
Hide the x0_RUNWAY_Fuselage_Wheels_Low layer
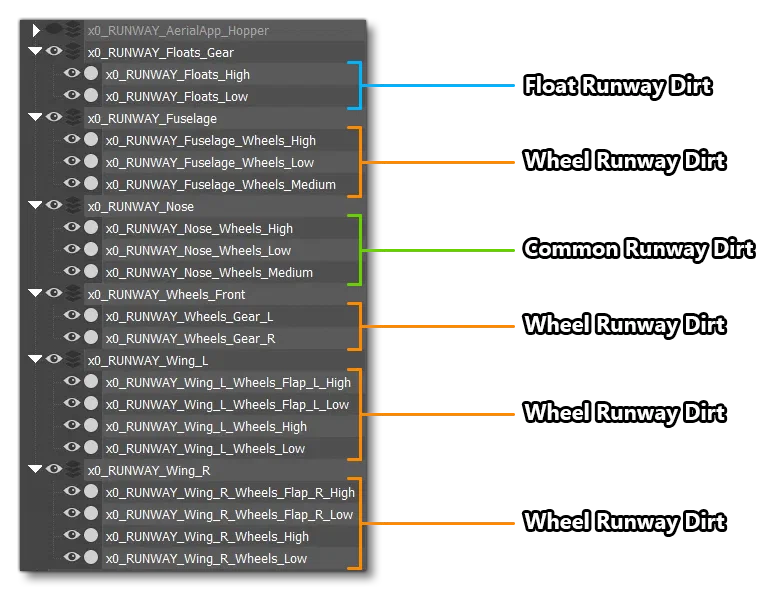tap(72, 161)
